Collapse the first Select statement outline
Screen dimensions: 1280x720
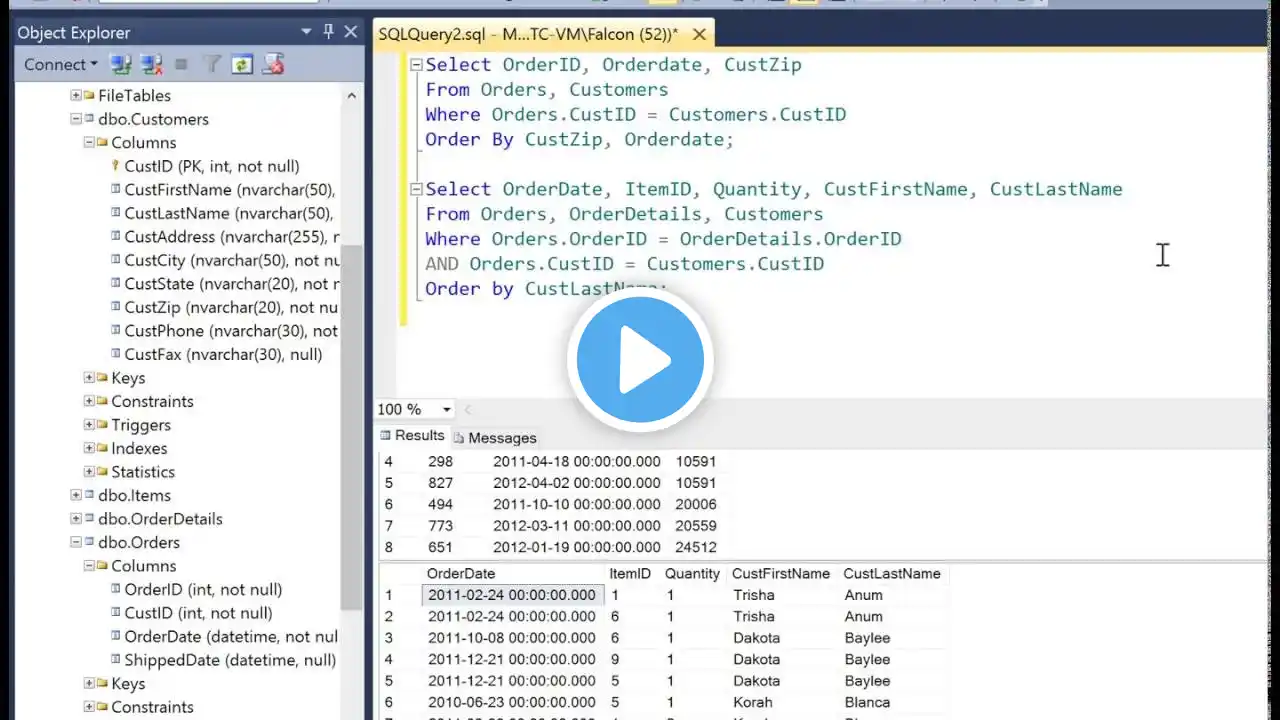[416, 65]
